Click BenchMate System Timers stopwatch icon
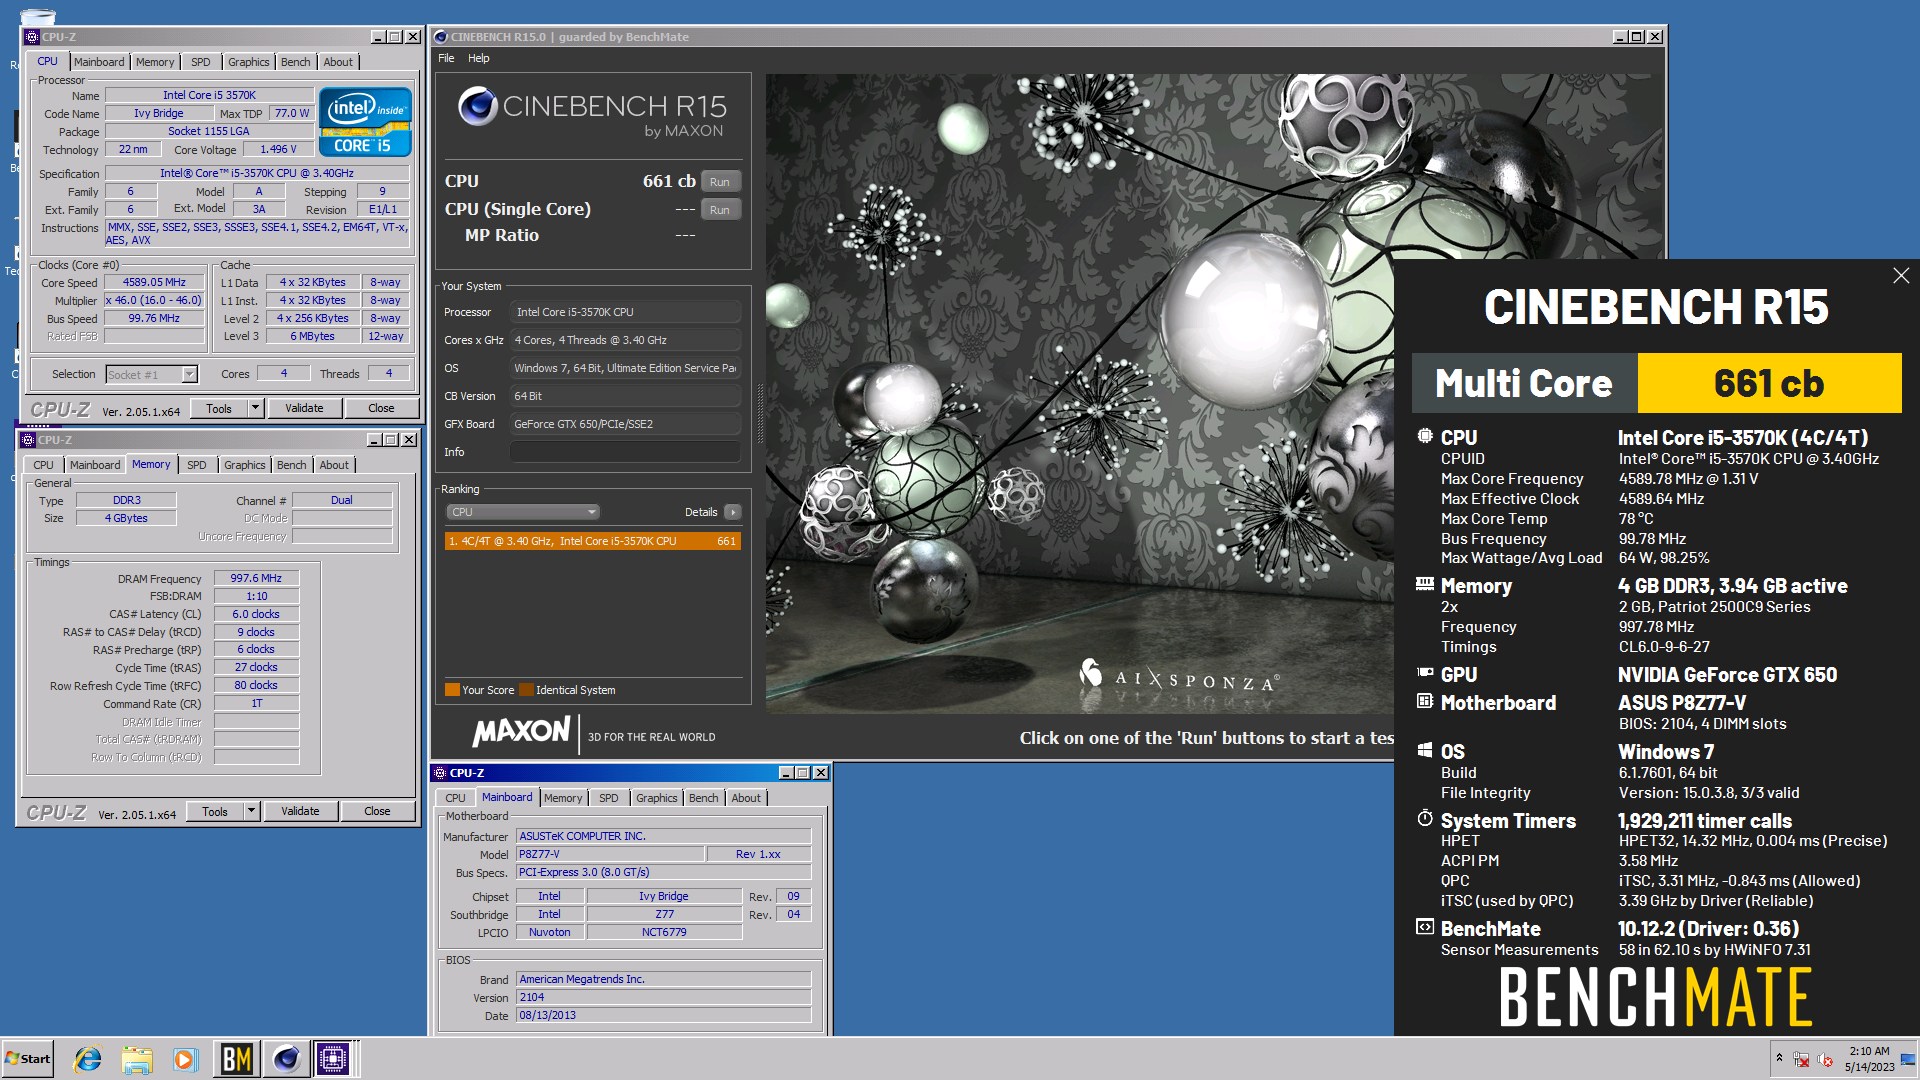This screenshot has width=1920, height=1080. pyautogui.click(x=1425, y=818)
